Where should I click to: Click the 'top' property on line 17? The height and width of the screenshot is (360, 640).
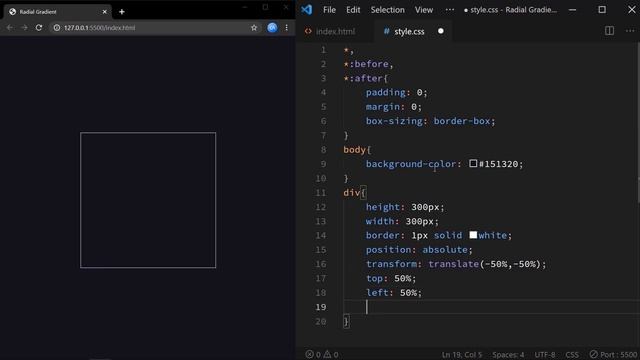click(x=374, y=278)
